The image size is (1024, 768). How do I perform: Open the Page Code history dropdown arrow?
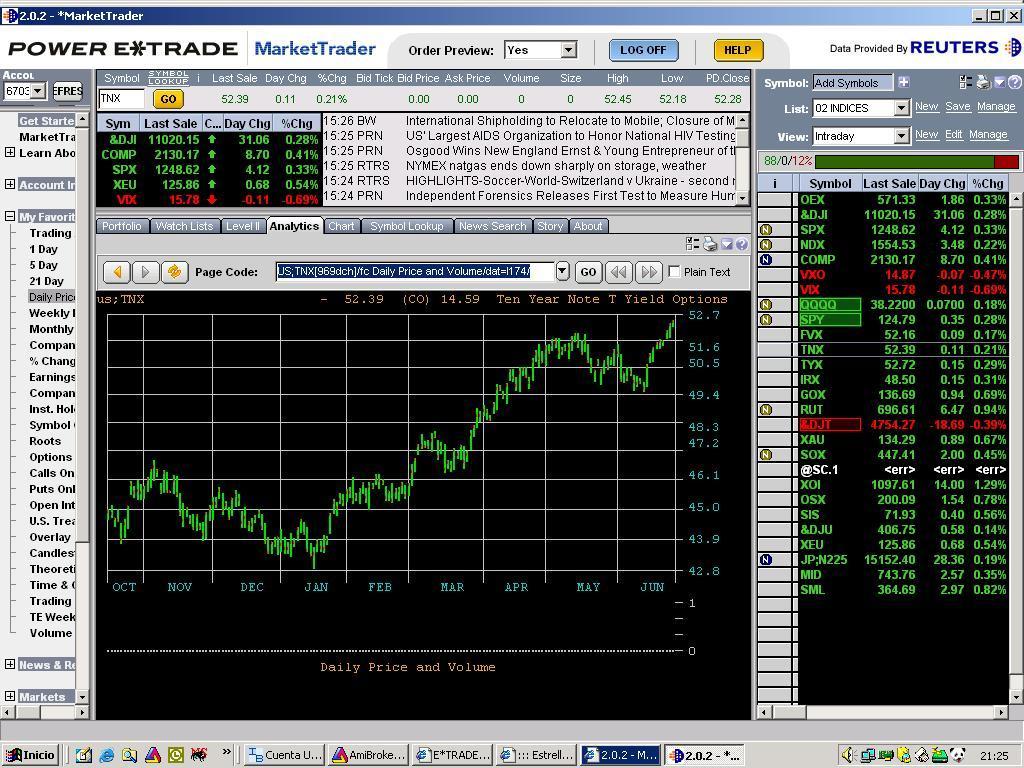tap(562, 272)
